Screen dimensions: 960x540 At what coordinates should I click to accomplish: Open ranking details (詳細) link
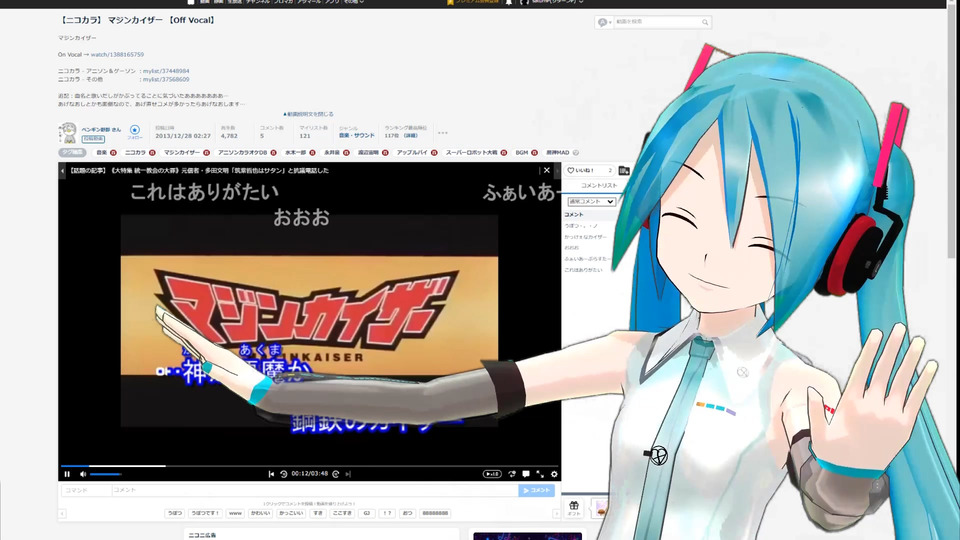[x=411, y=136]
